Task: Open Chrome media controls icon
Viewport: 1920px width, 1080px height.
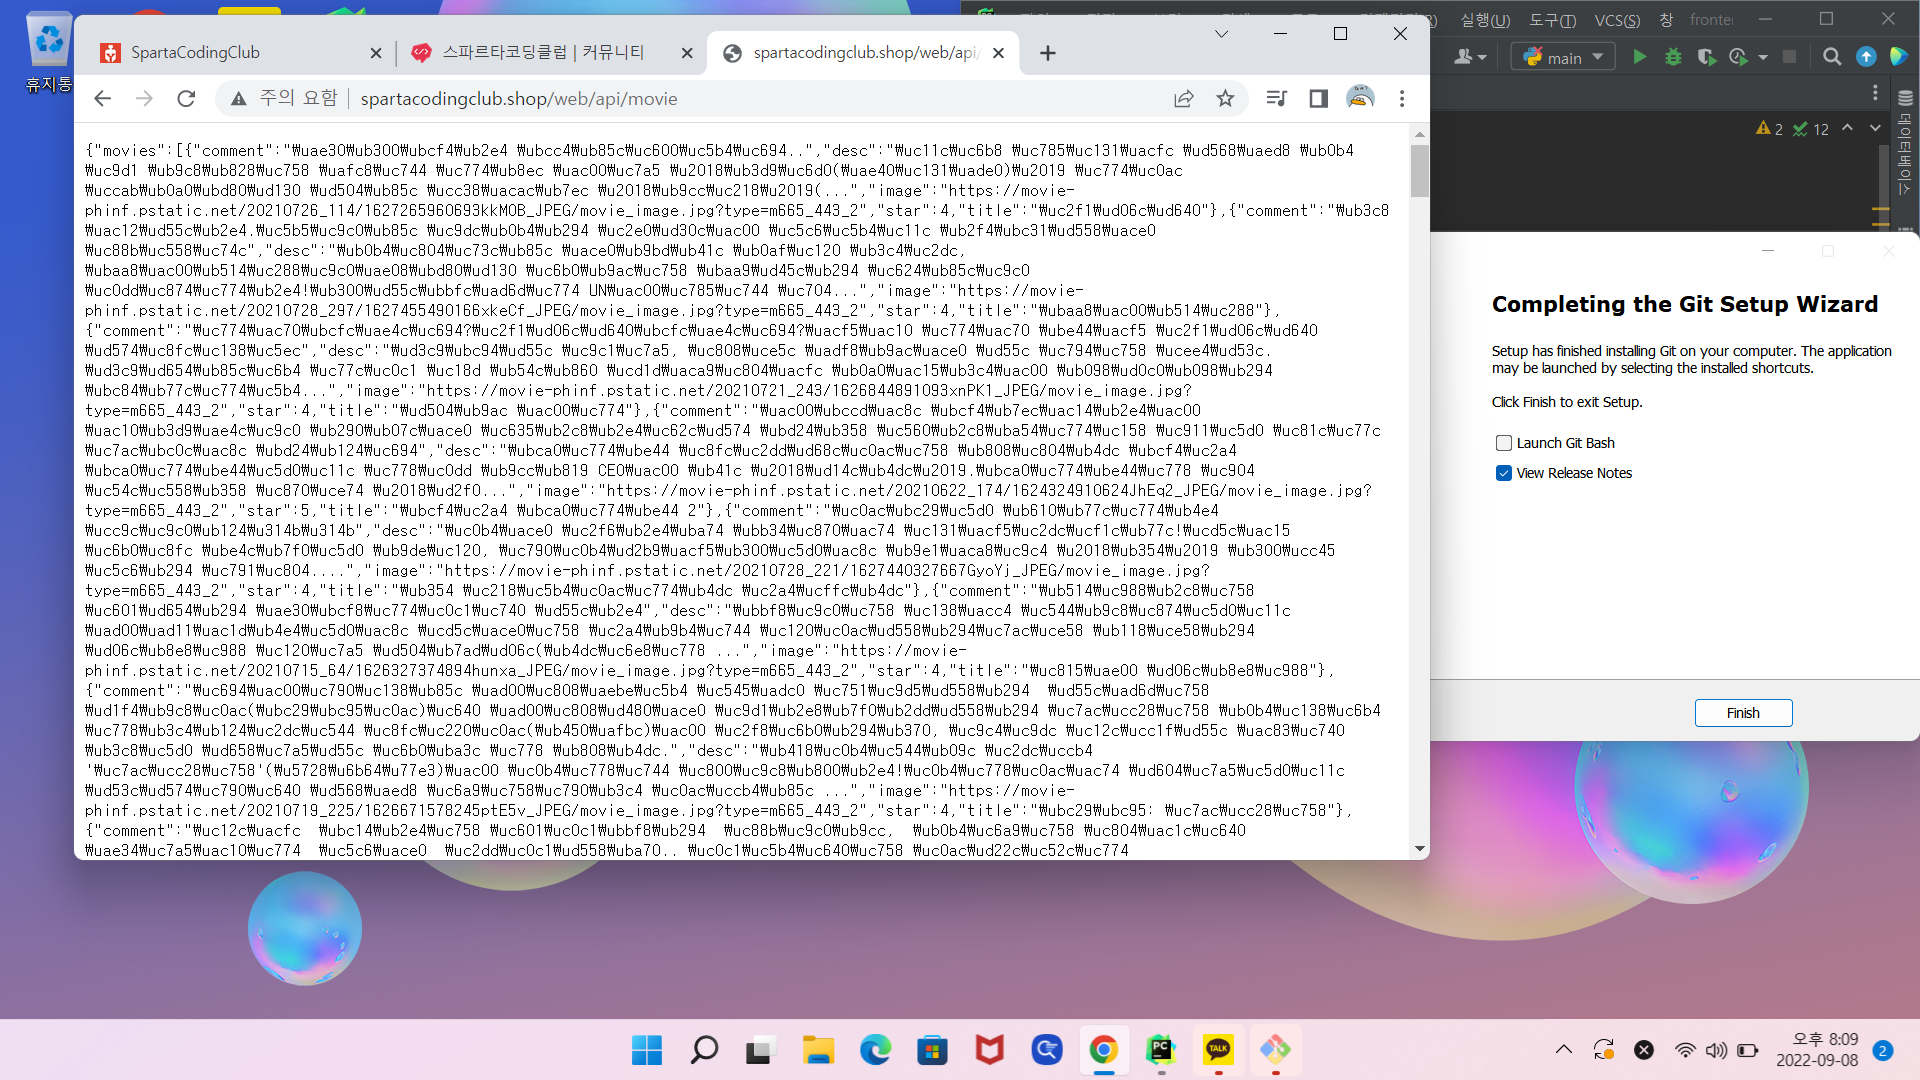Action: click(x=1276, y=98)
